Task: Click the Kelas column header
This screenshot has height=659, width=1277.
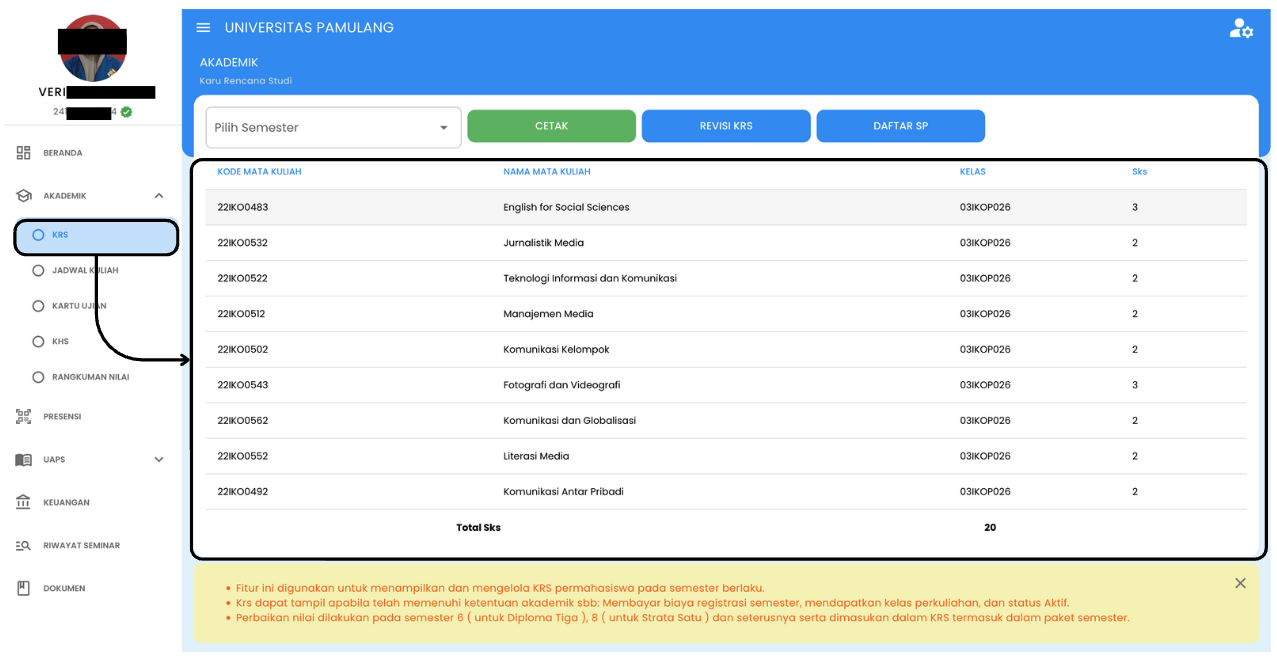Action: pos(972,172)
